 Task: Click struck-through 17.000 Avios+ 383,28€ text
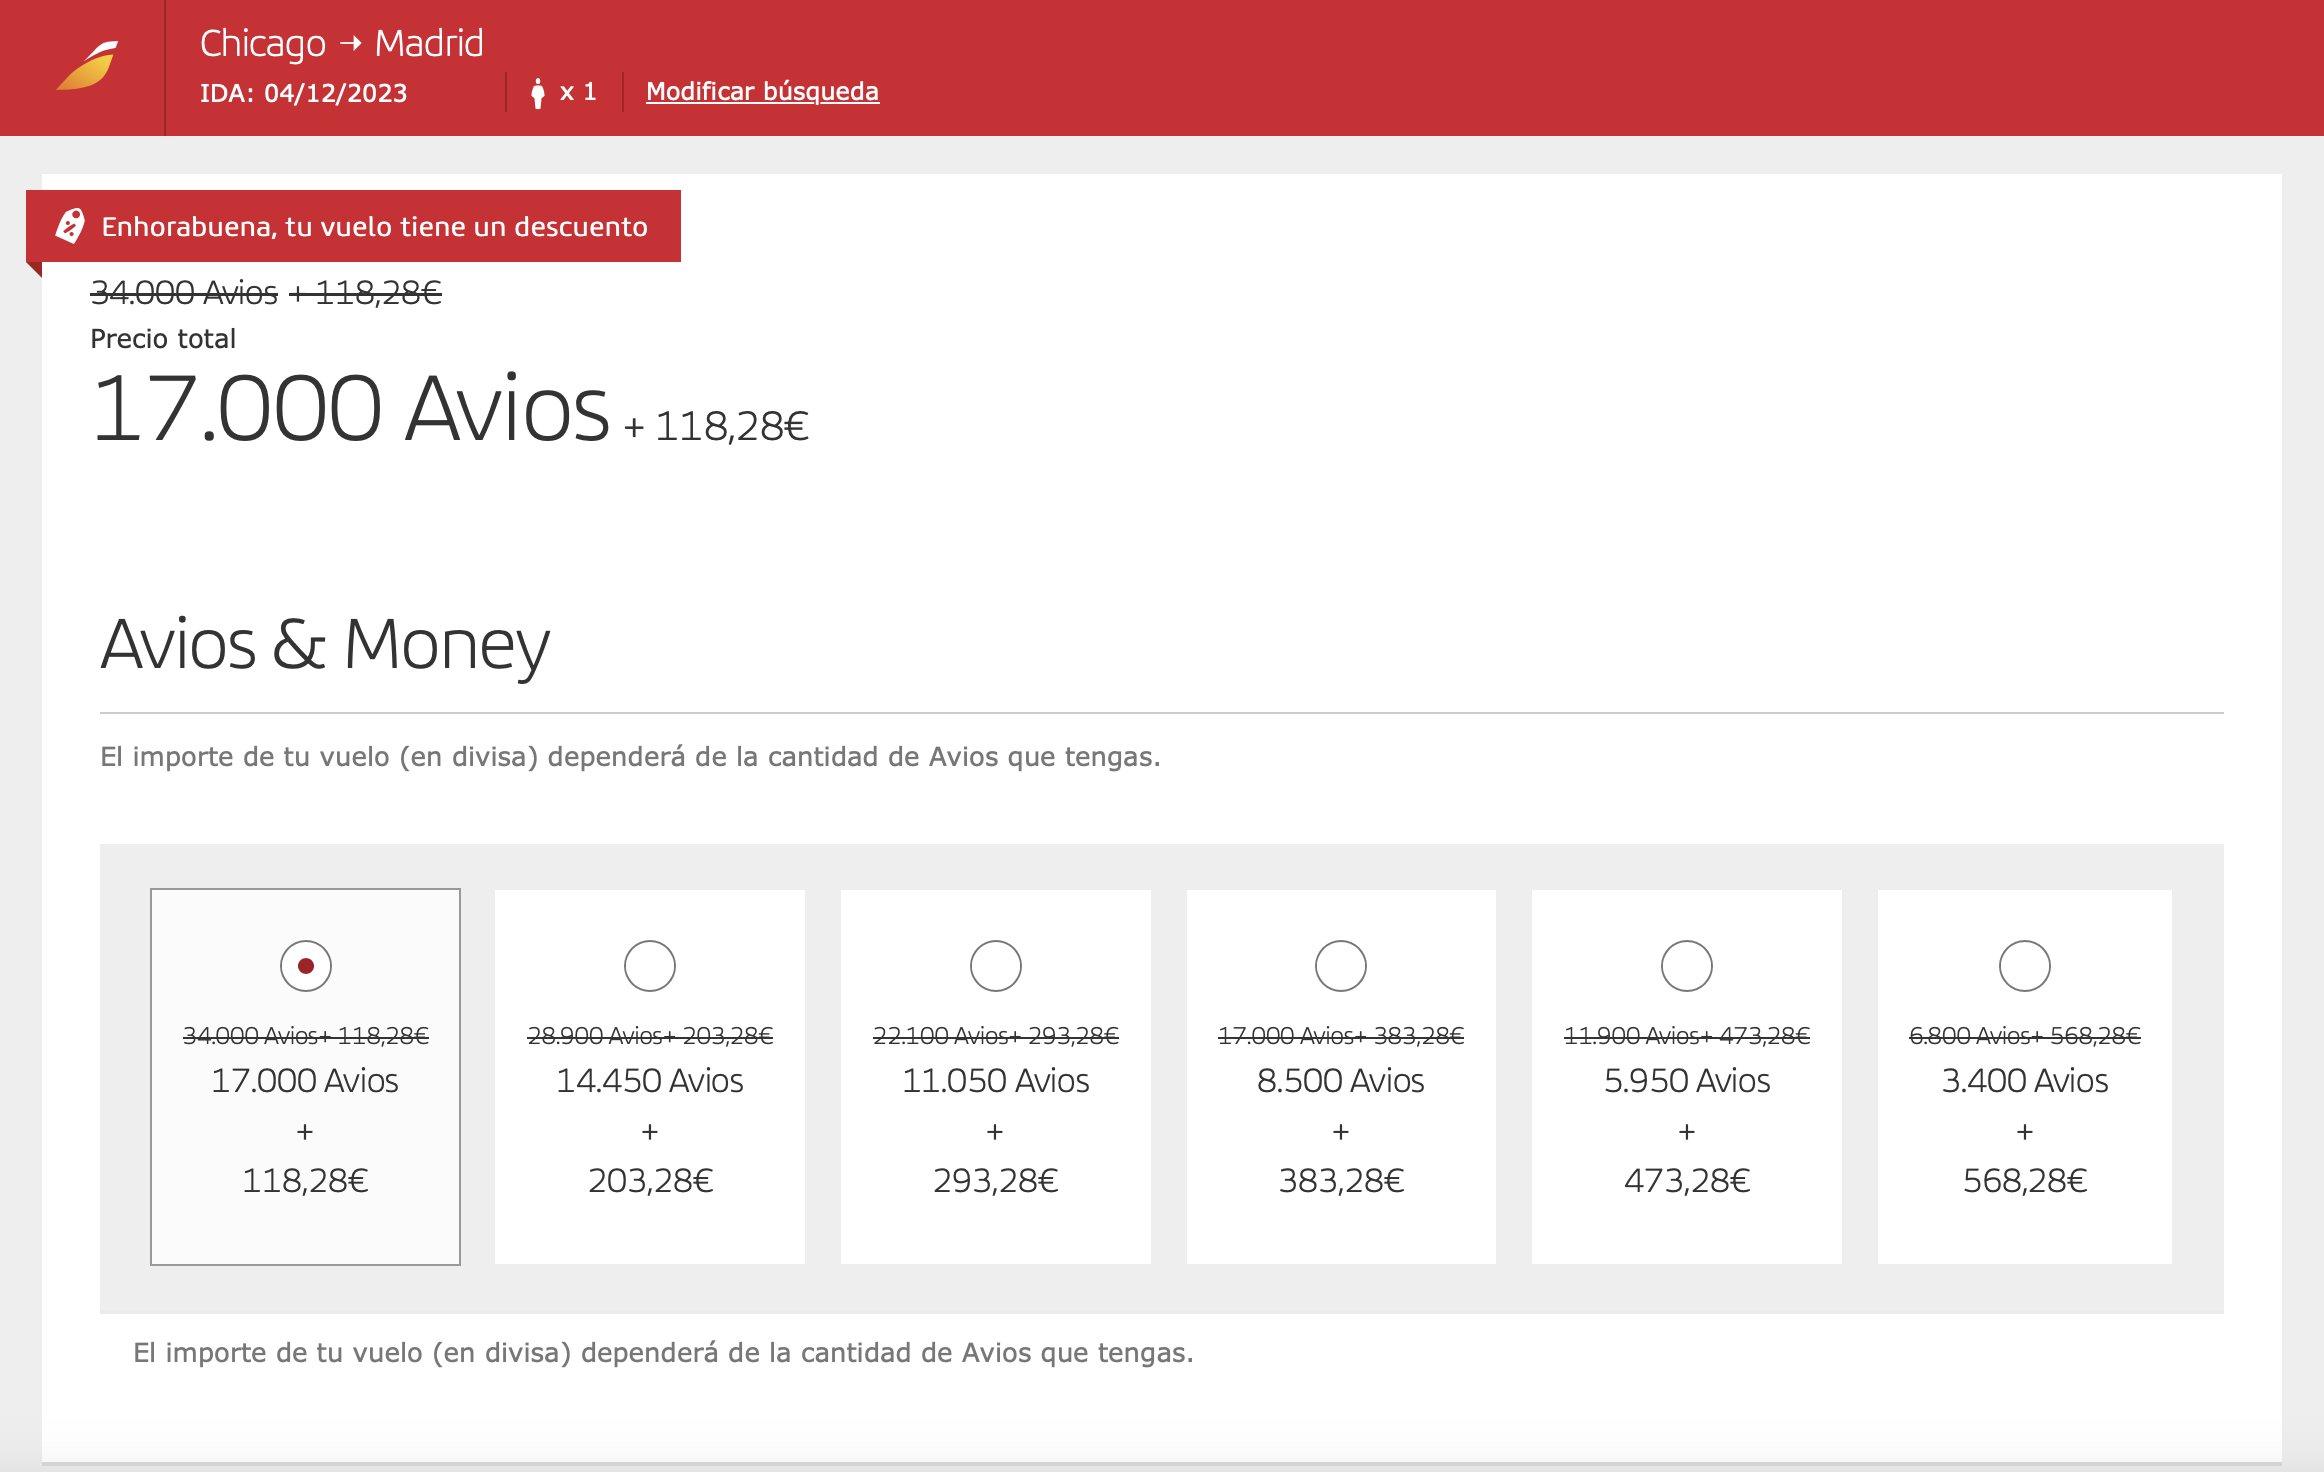click(x=1341, y=1036)
